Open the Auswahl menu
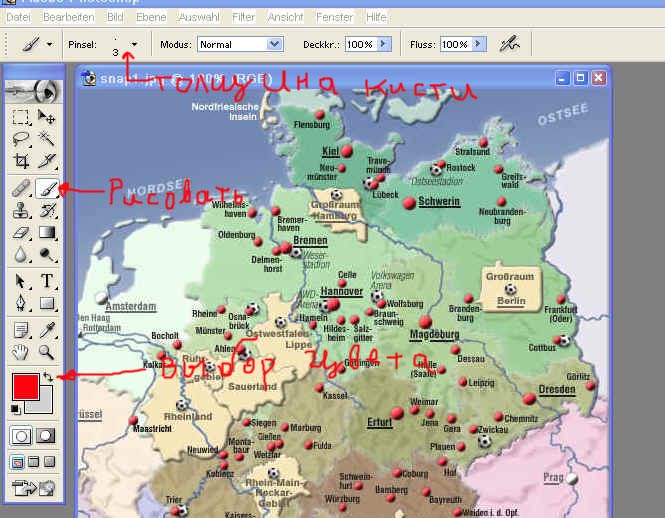Image resolution: width=665 pixels, height=518 pixels. tap(199, 17)
